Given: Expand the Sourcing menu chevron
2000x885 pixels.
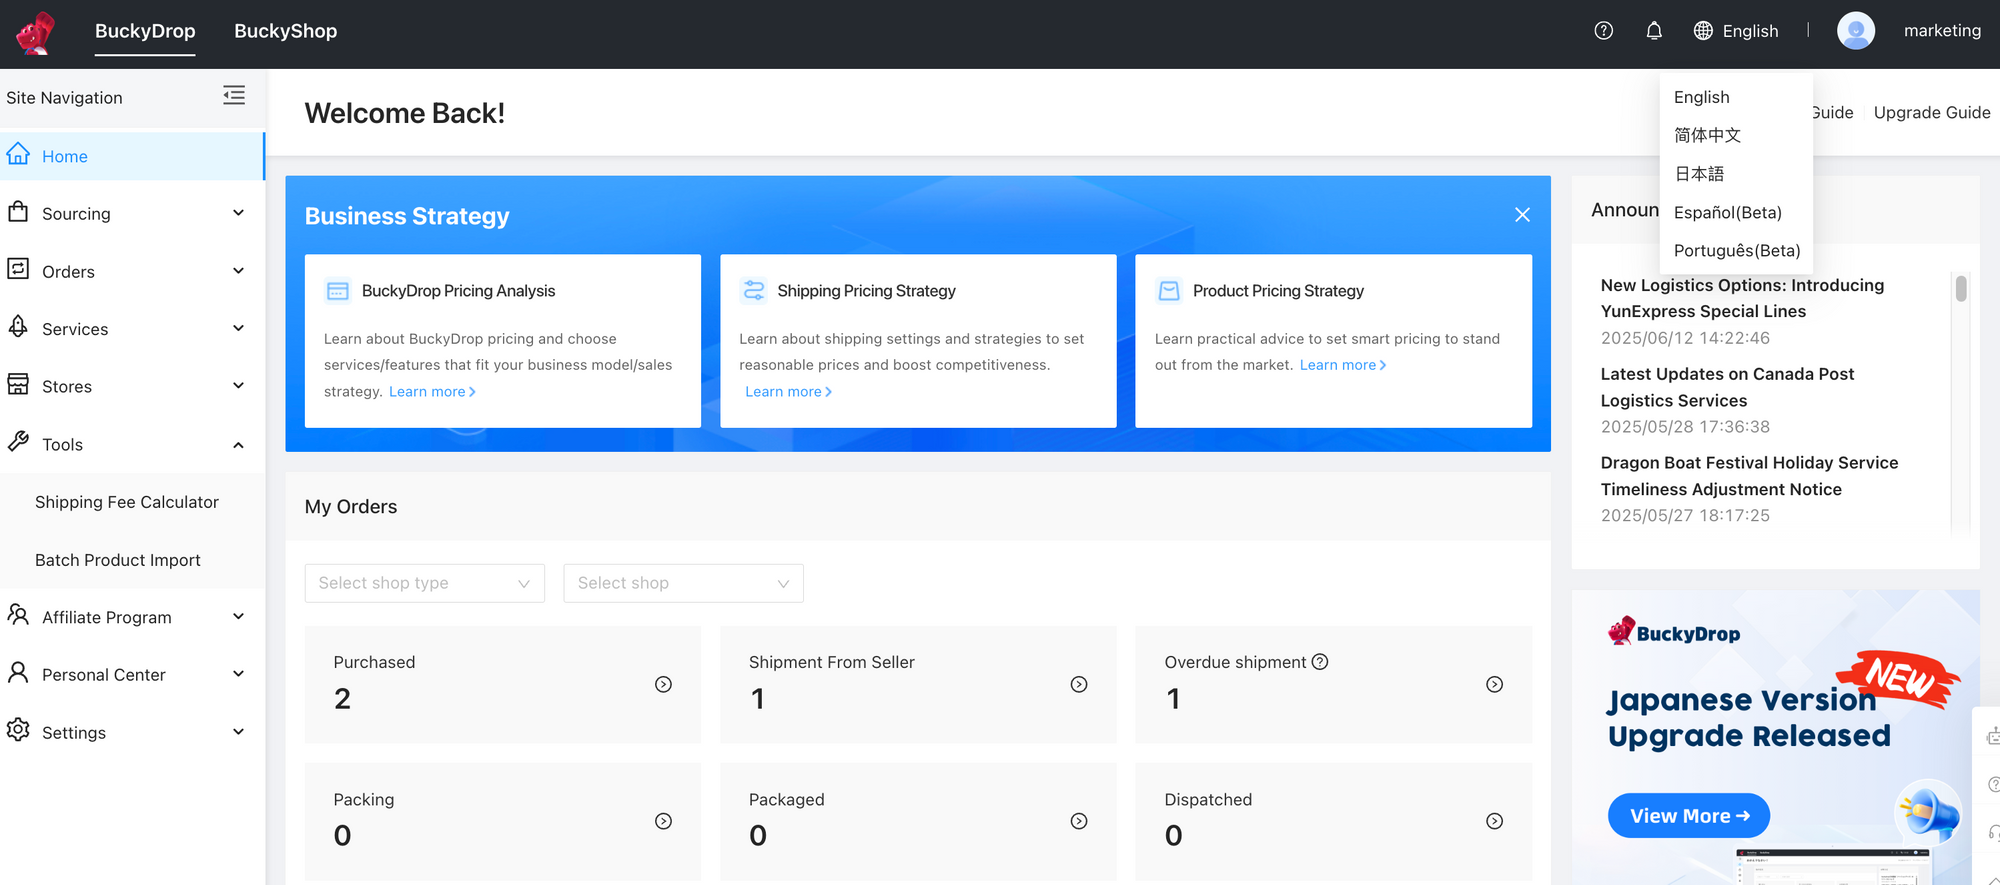Looking at the screenshot, I should coord(238,213).
